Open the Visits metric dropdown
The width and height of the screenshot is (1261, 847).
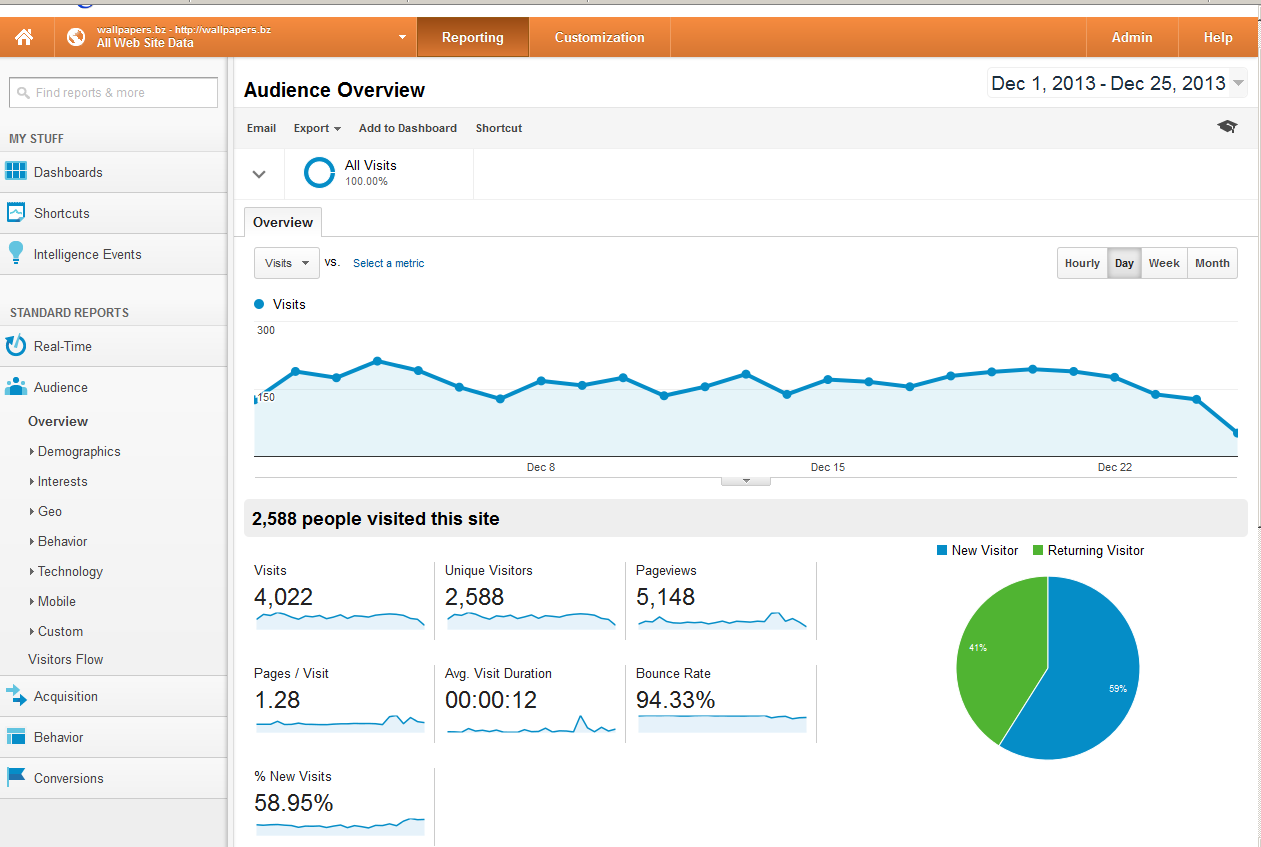(x=287, y=263)
